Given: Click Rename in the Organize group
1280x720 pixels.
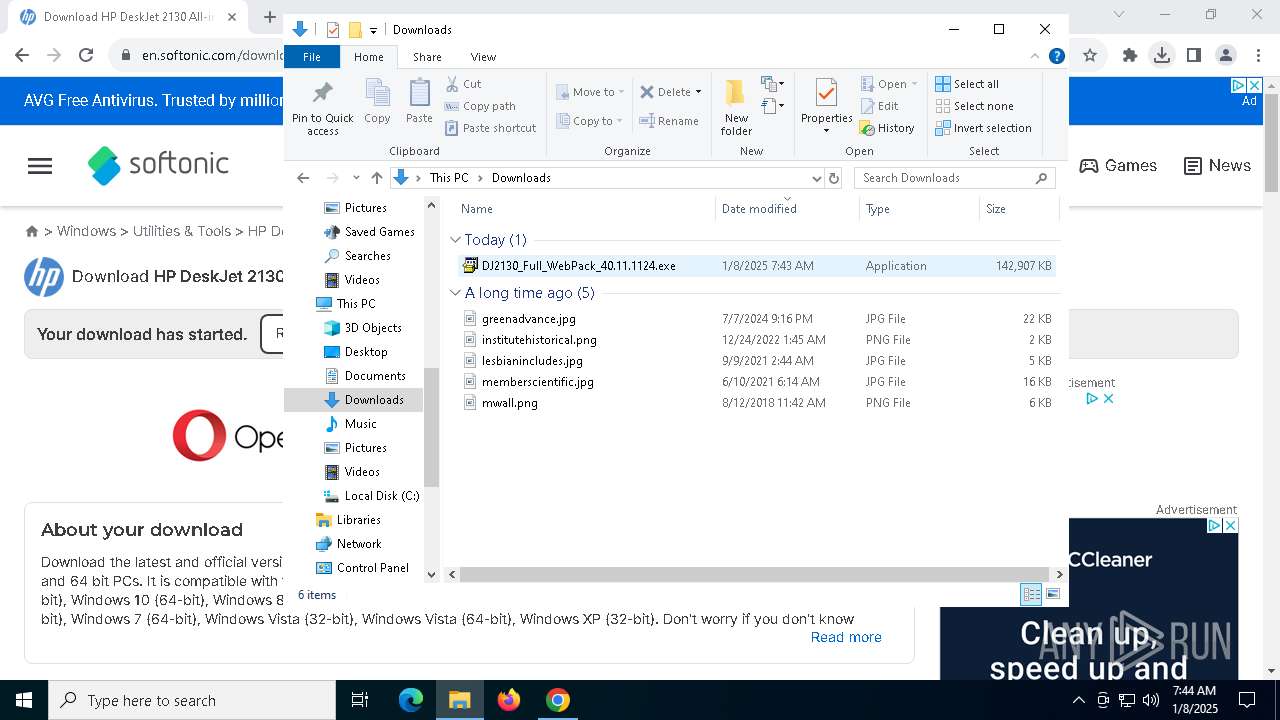Looking at the screenshot, I should click(669, 121).
